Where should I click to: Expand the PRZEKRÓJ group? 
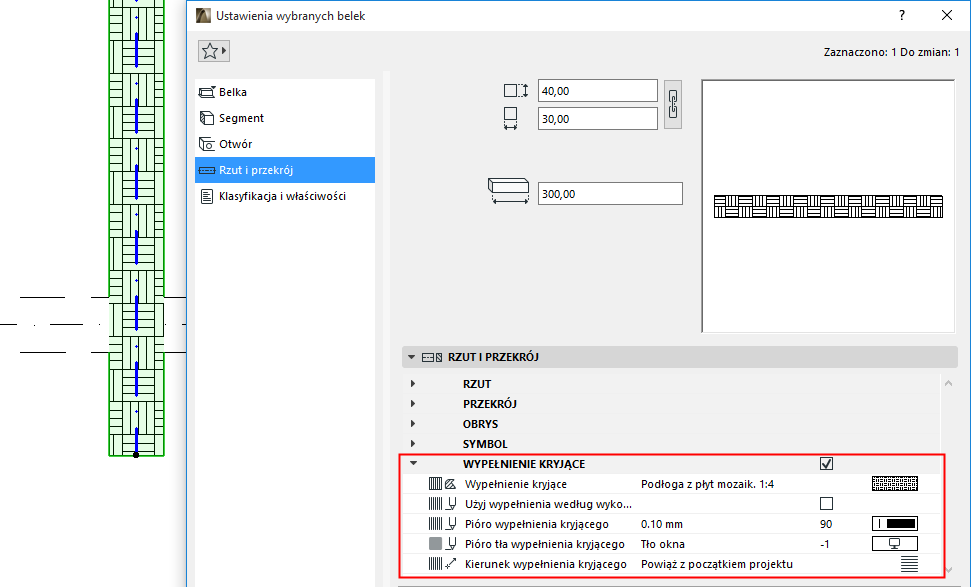click(x=412, y=404)
